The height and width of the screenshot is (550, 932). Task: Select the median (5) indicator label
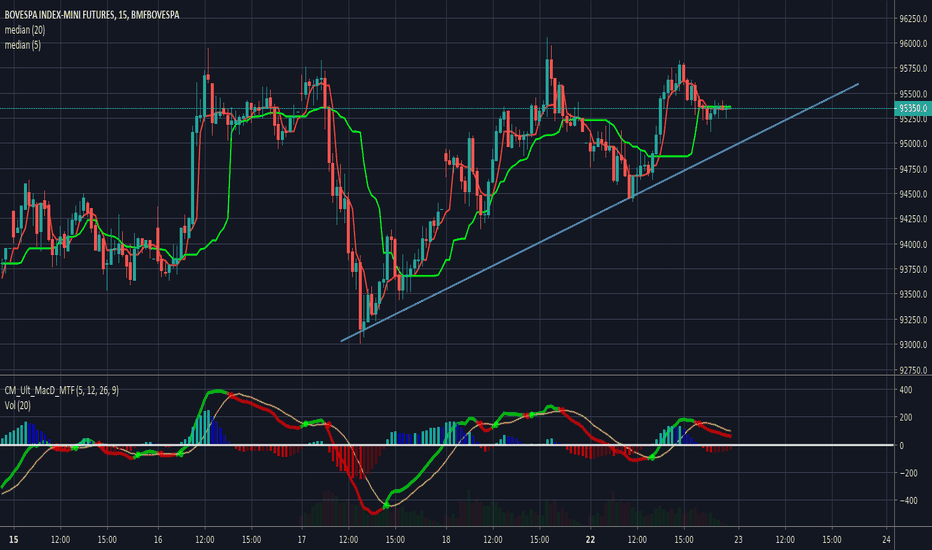click(x=23, y=45)
